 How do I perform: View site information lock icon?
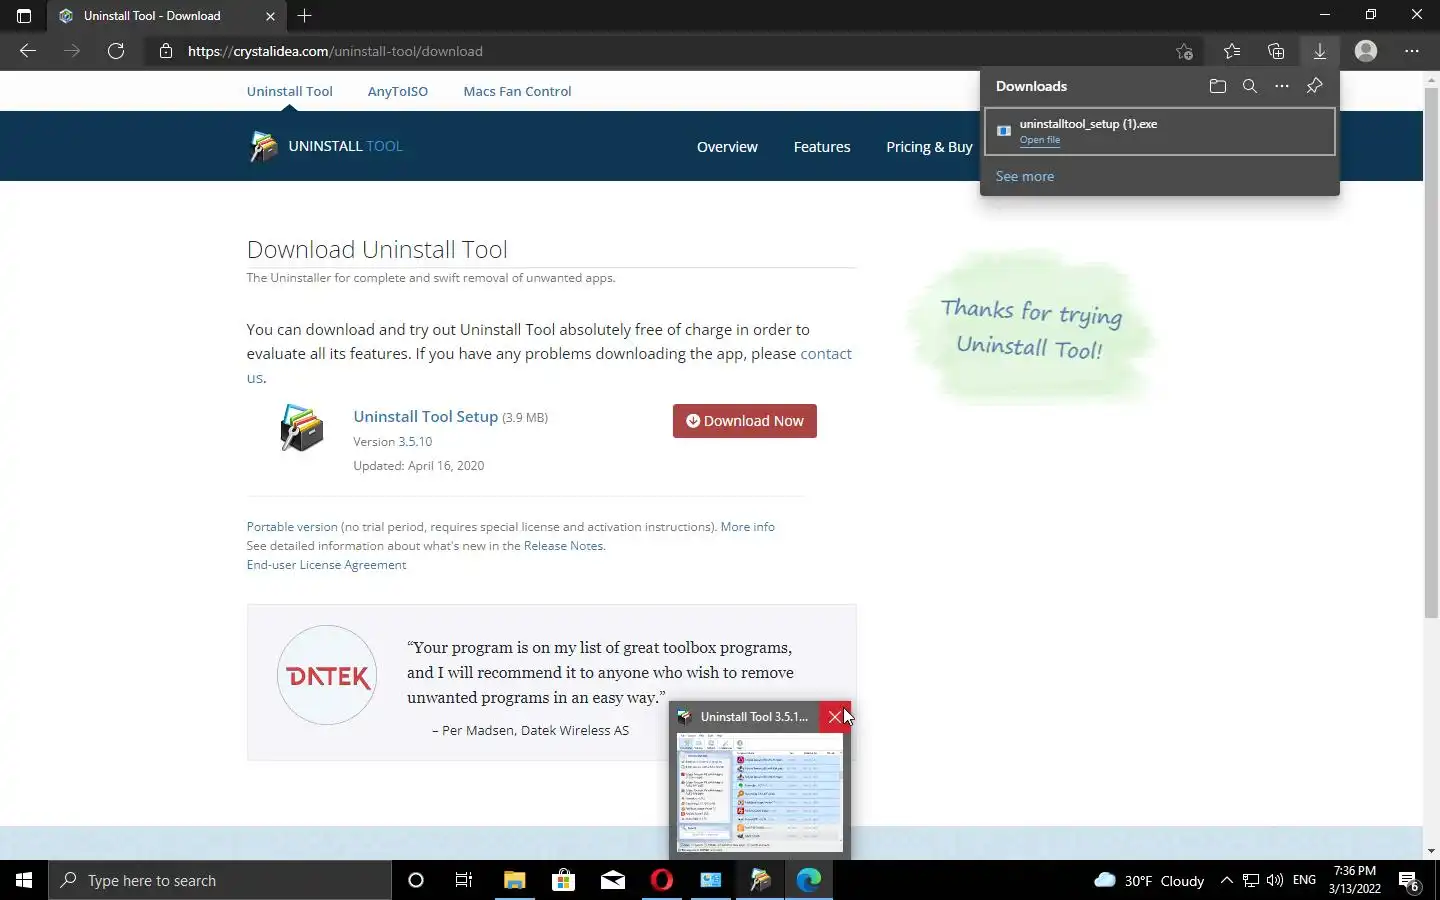tap(166, 51)
